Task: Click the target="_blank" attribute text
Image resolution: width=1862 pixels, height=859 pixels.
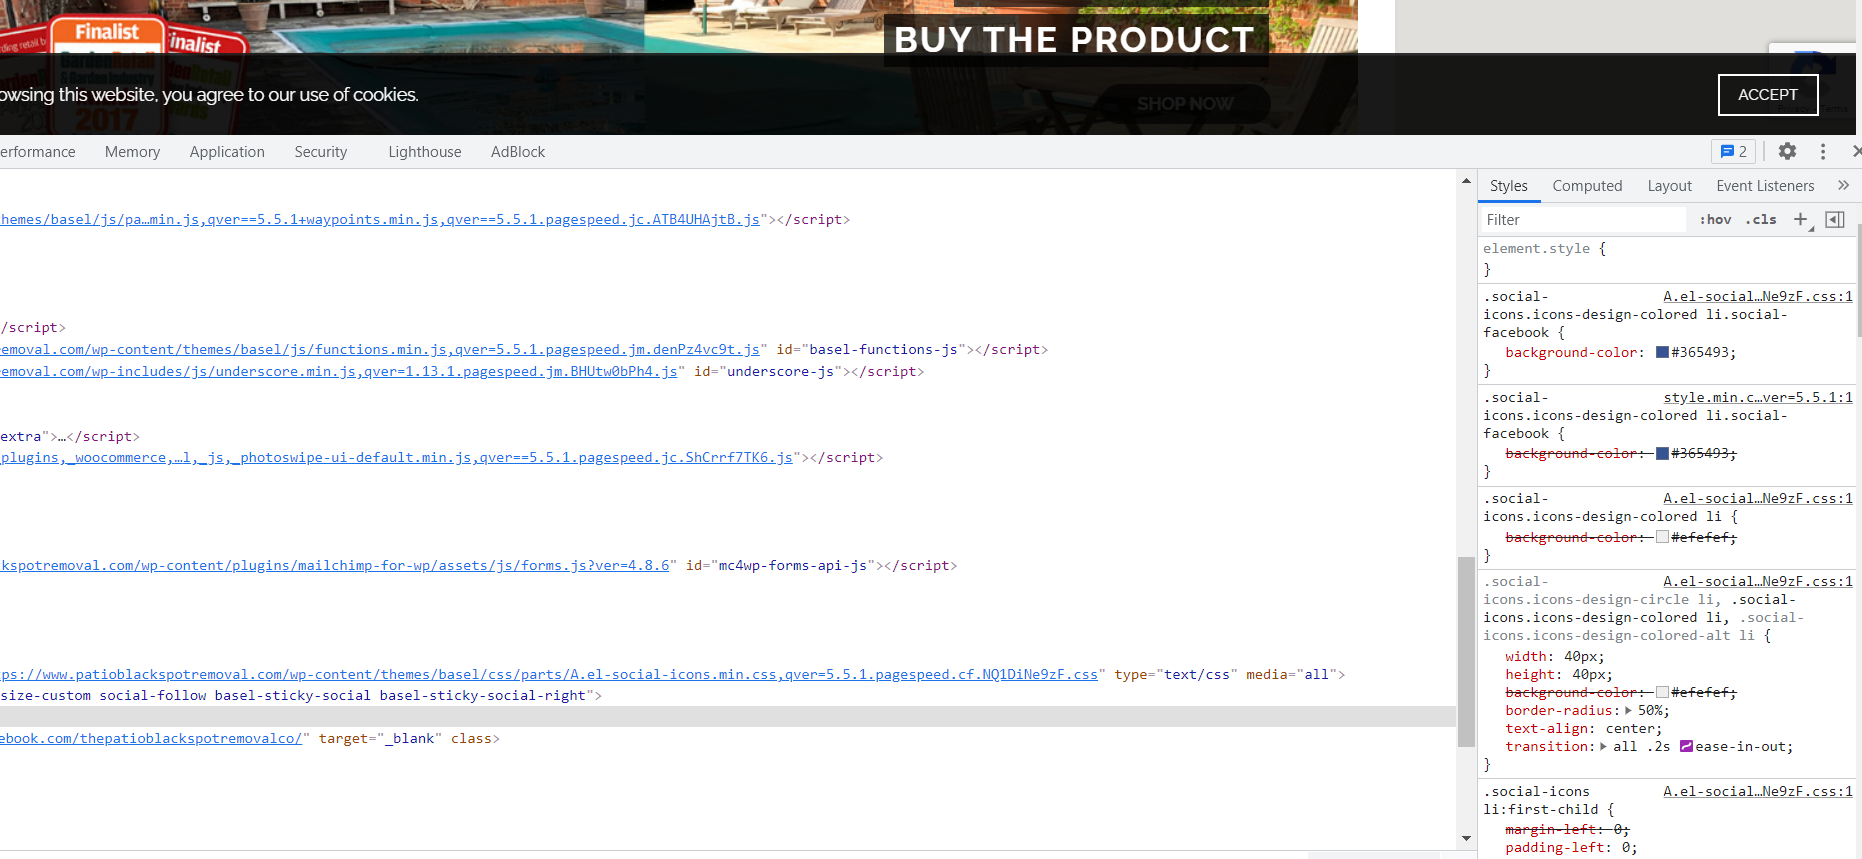Action: click(380, 739)
